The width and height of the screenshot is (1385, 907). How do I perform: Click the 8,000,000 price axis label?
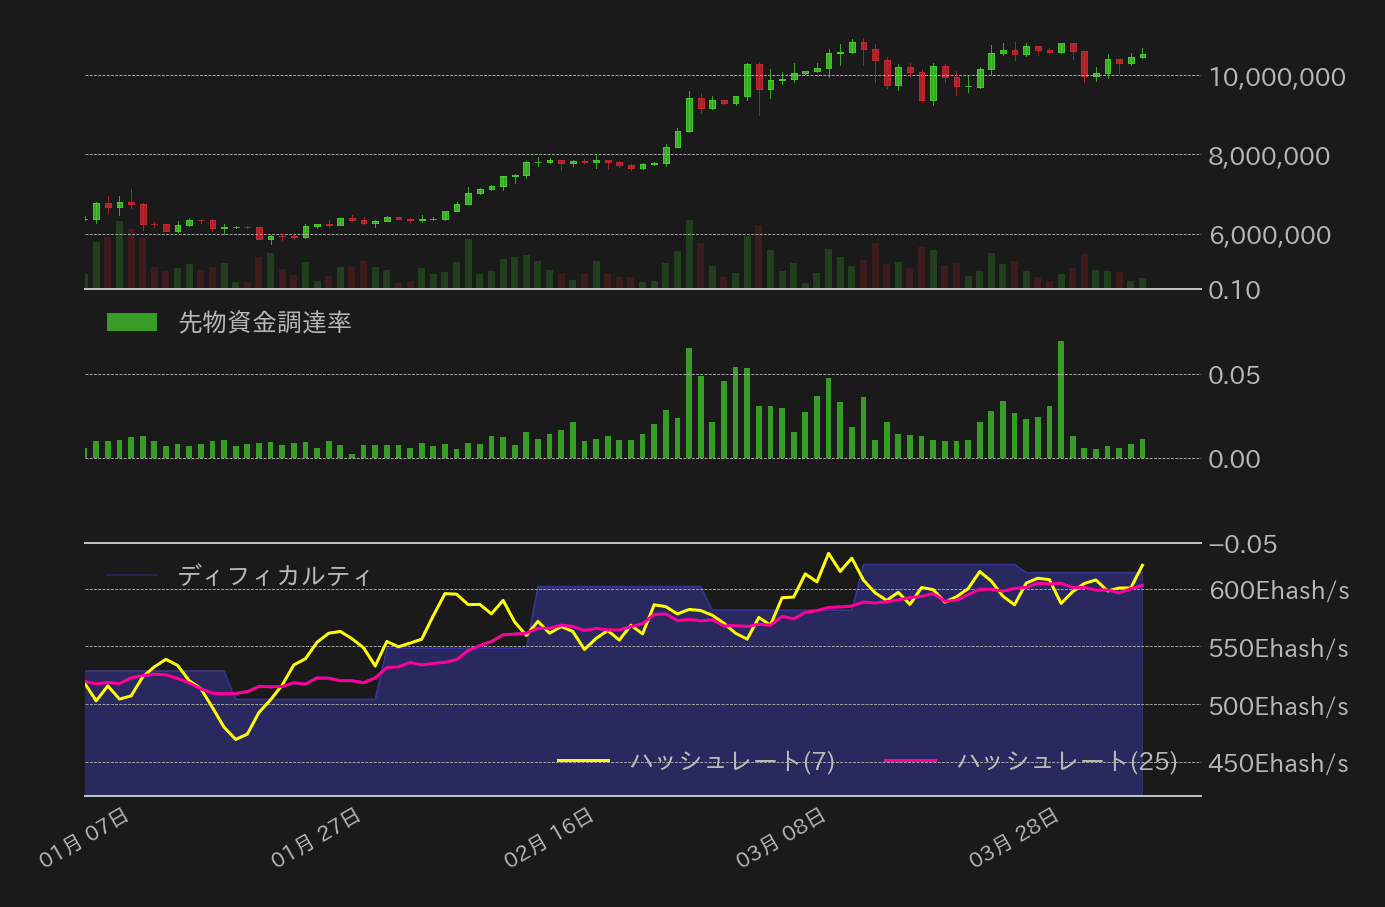1269,156
